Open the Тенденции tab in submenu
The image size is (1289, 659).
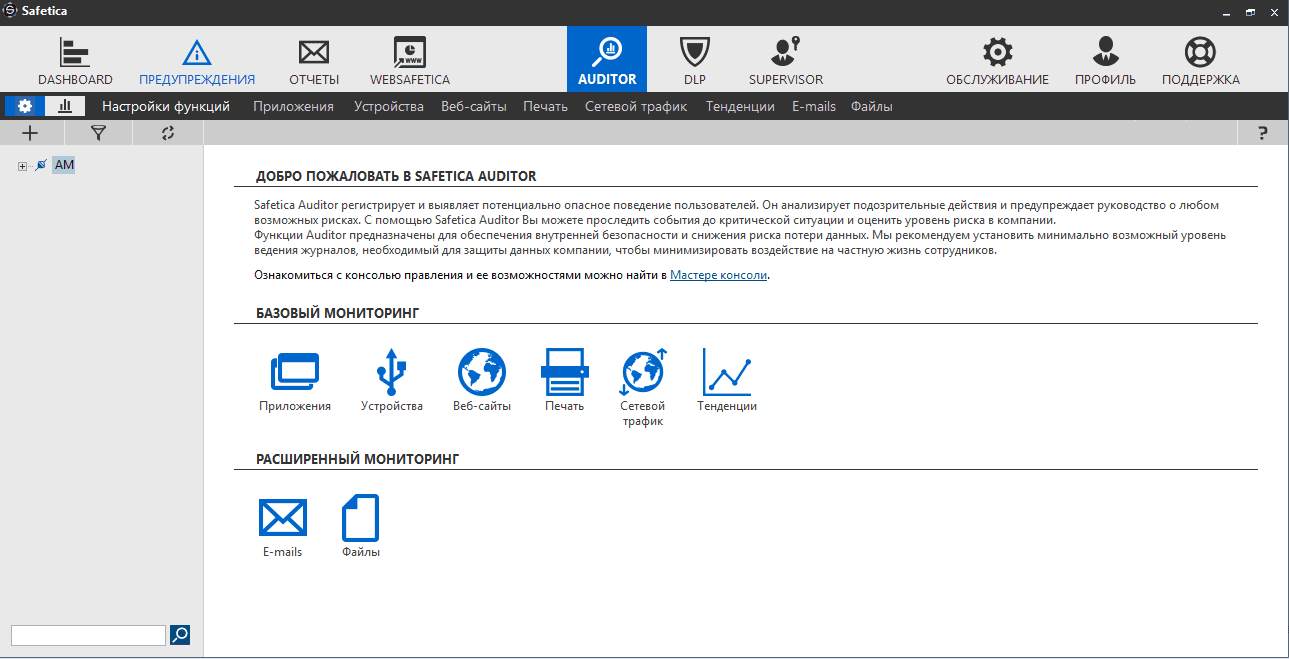point(740,106)
